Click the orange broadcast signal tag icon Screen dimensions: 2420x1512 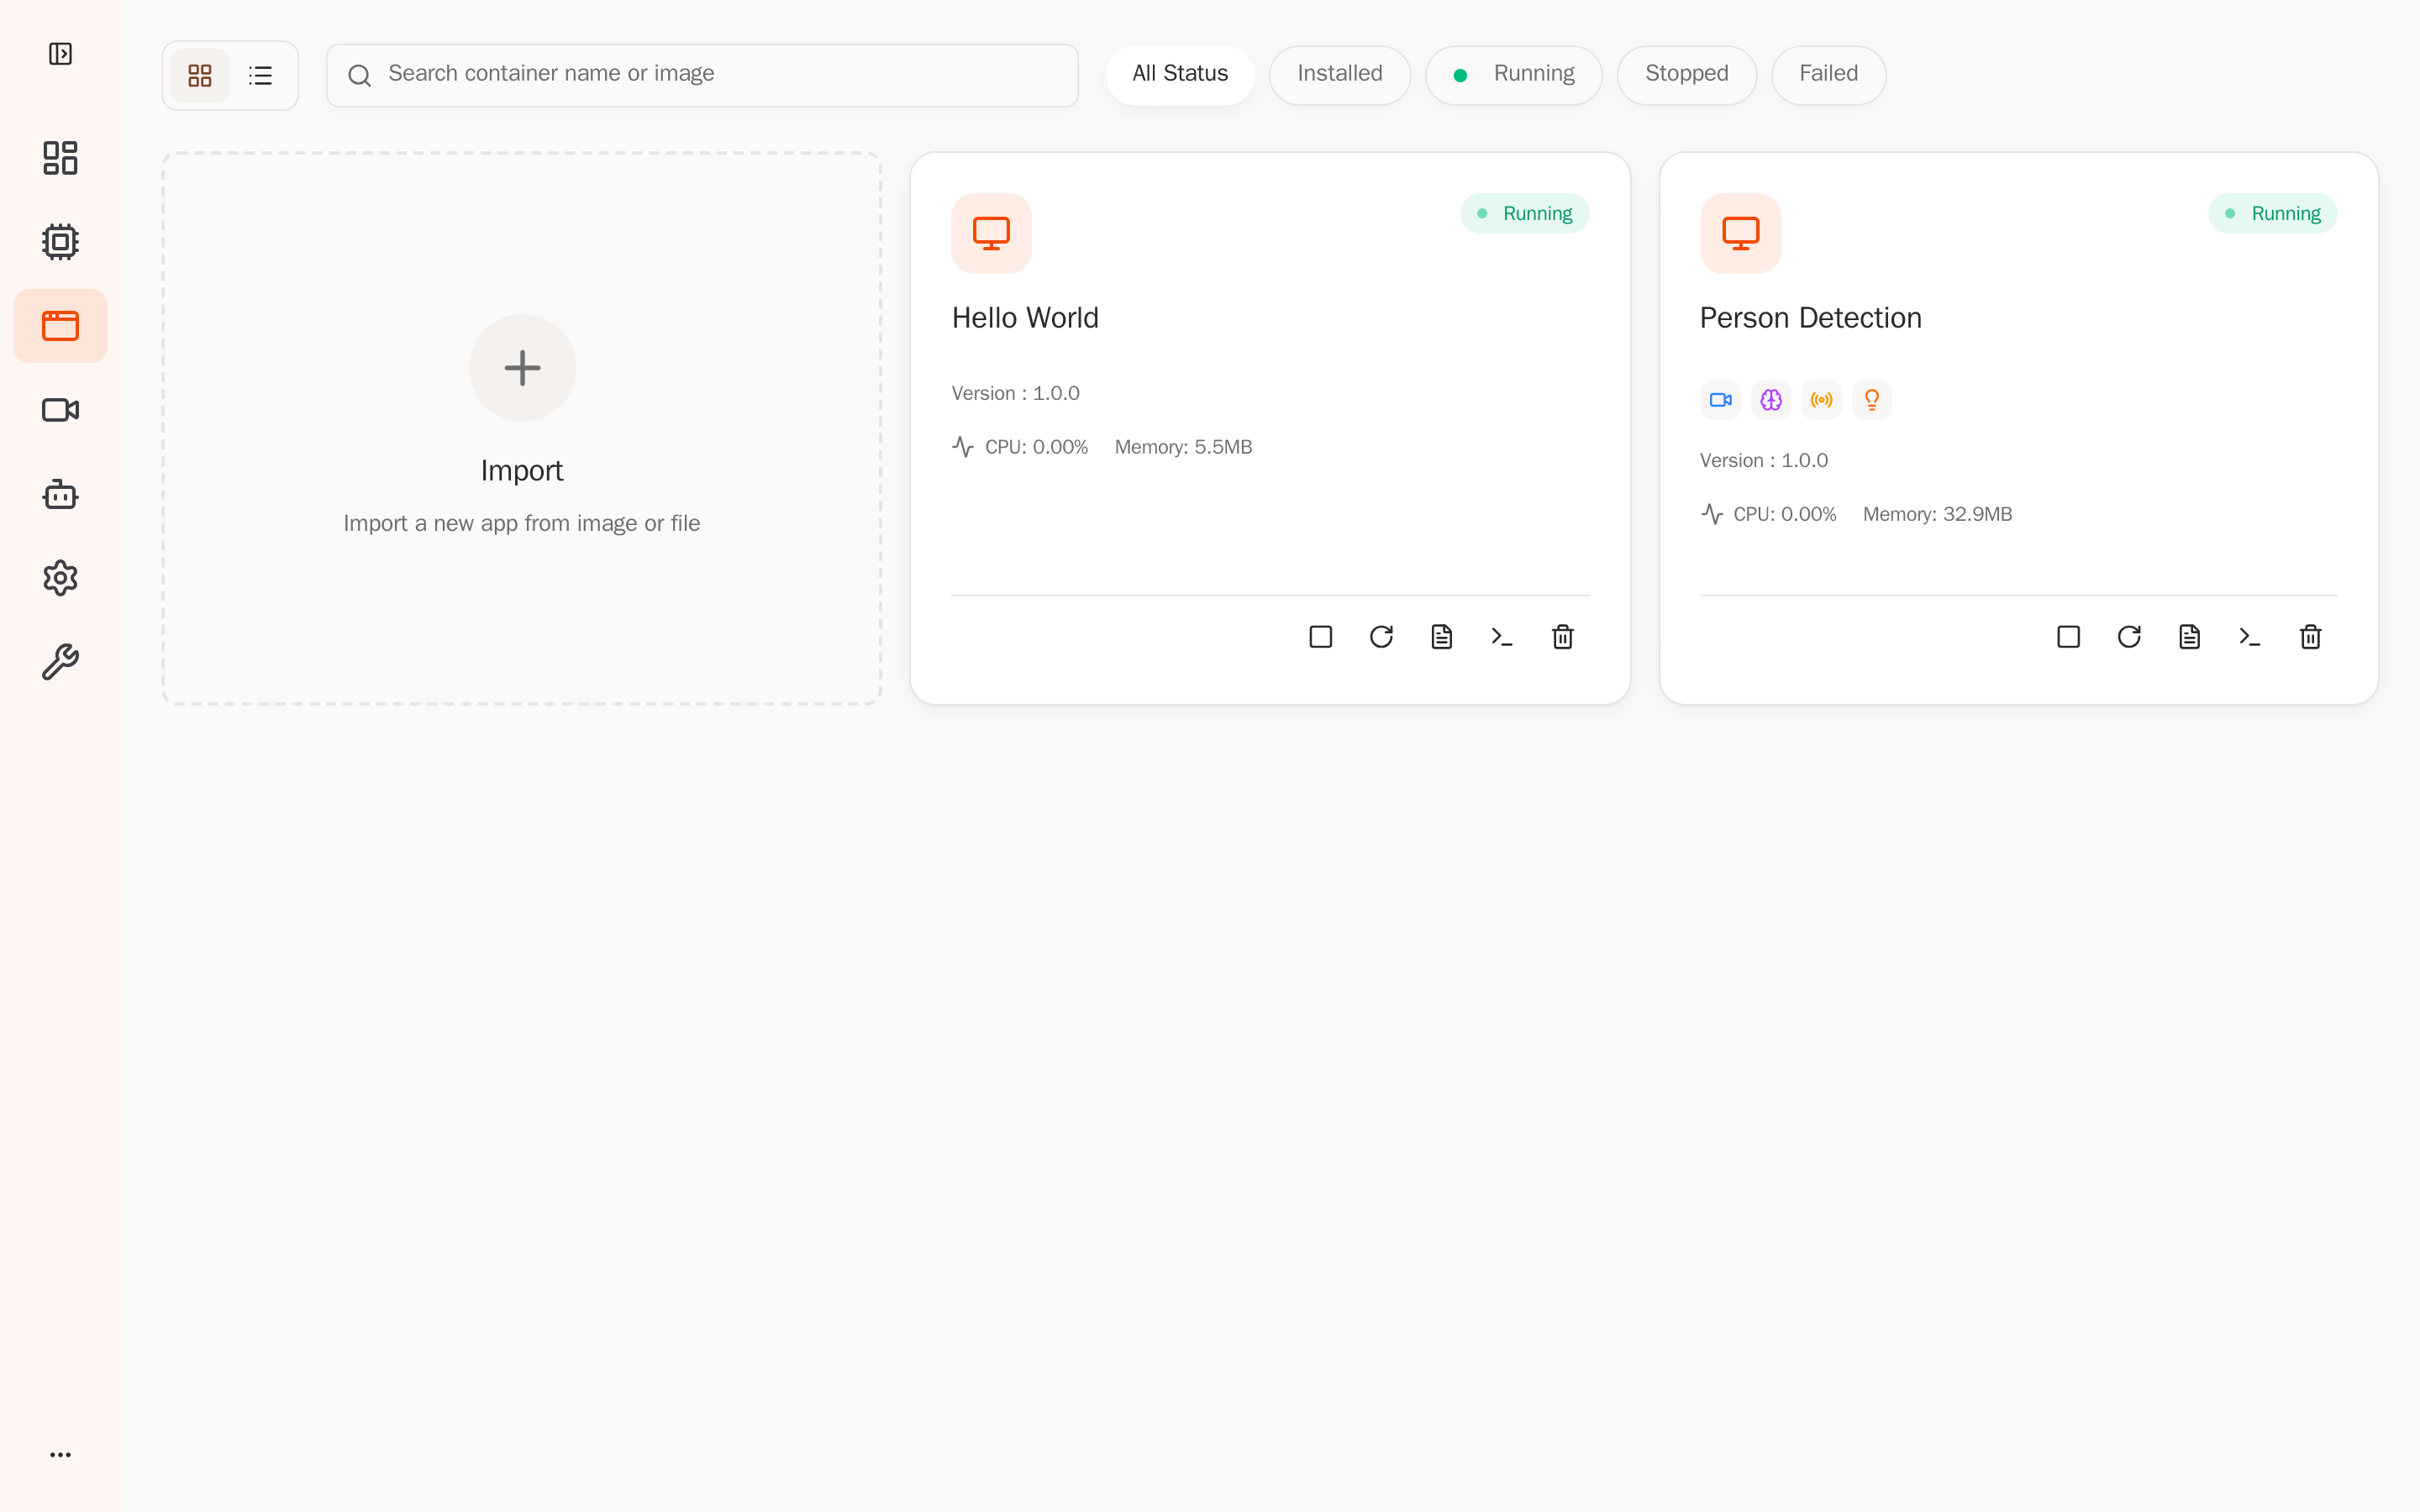[1821, 400]
